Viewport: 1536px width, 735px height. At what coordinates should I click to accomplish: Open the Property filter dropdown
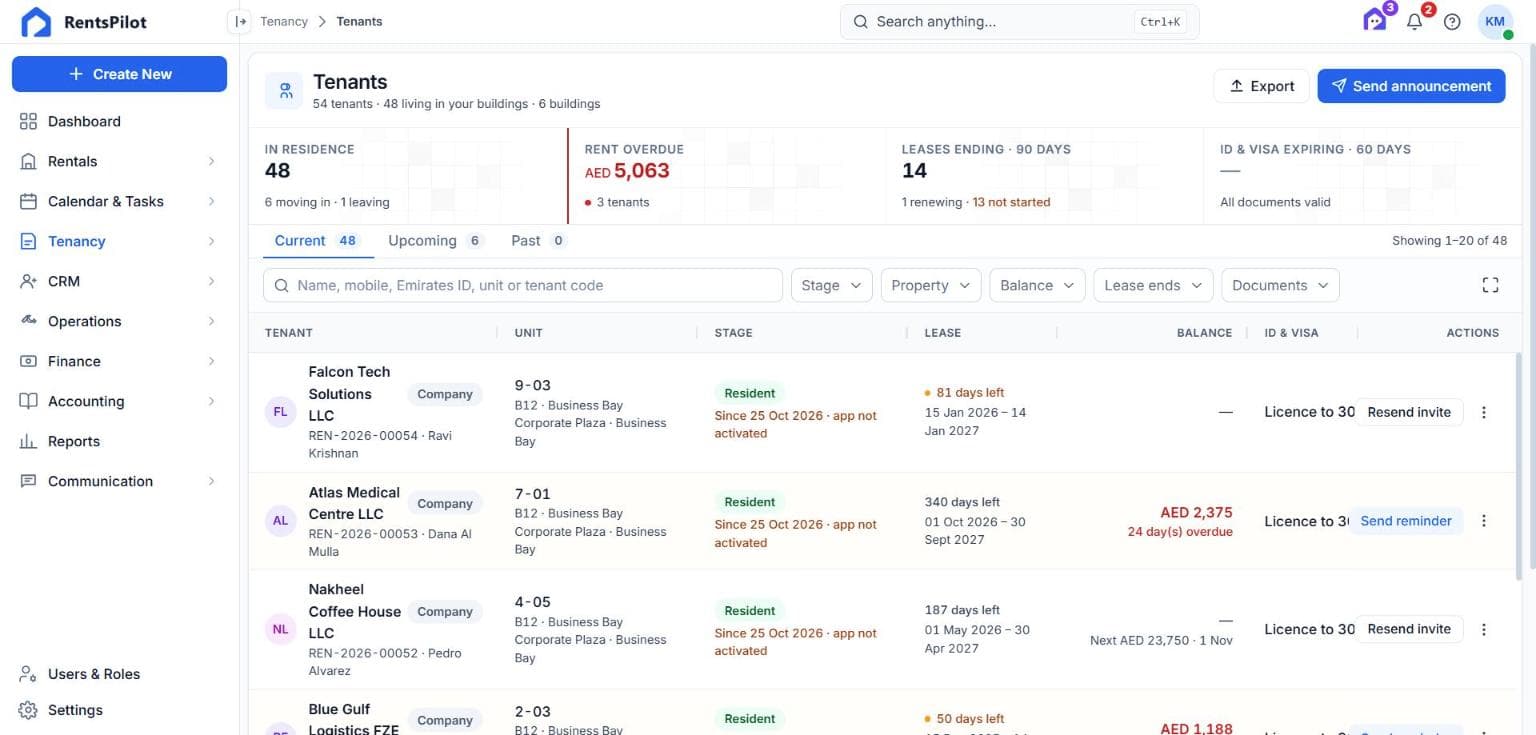(931, 285)
